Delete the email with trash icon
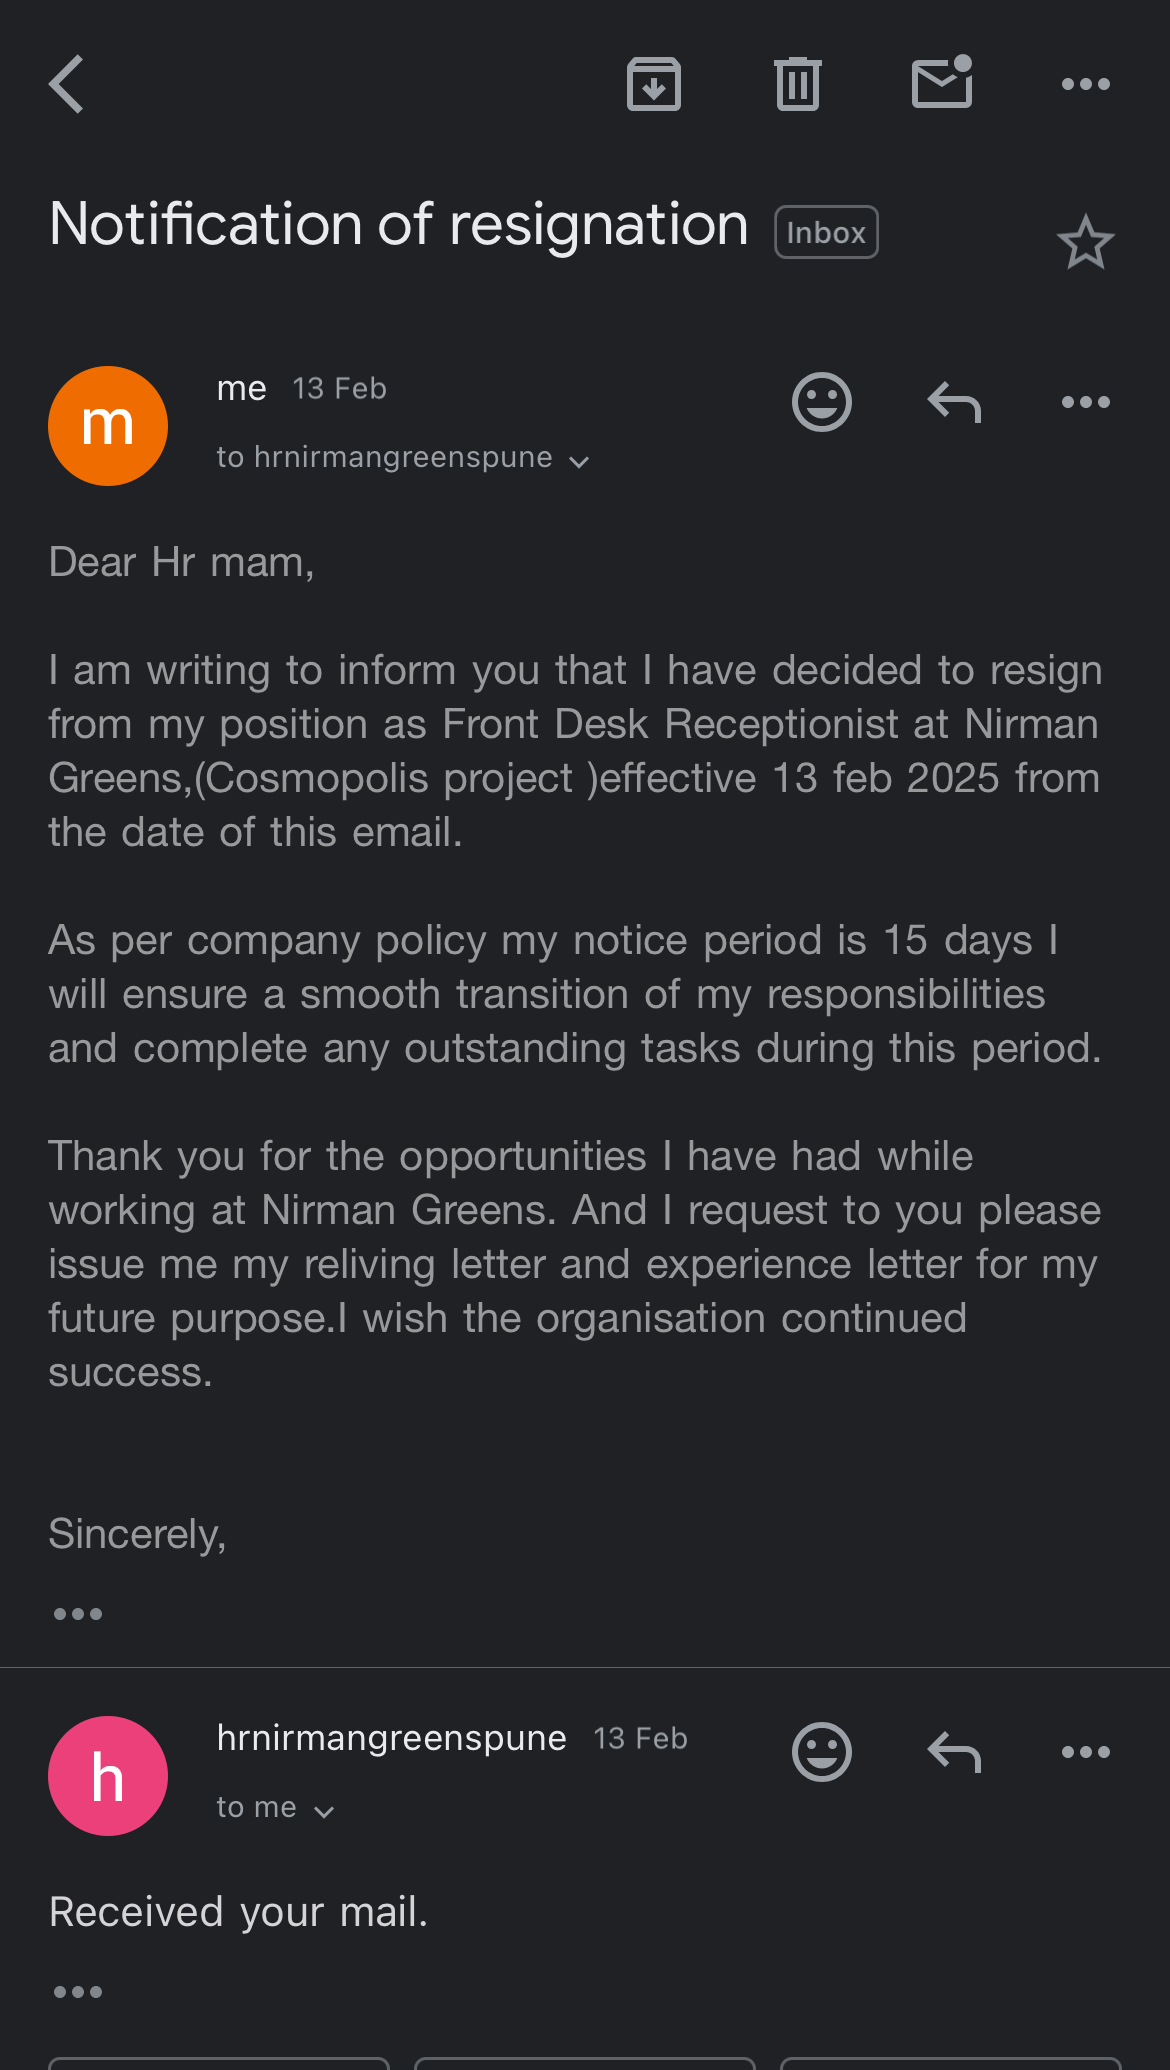This screenshot has height=2070, width=1170. [x=797, y=84]
